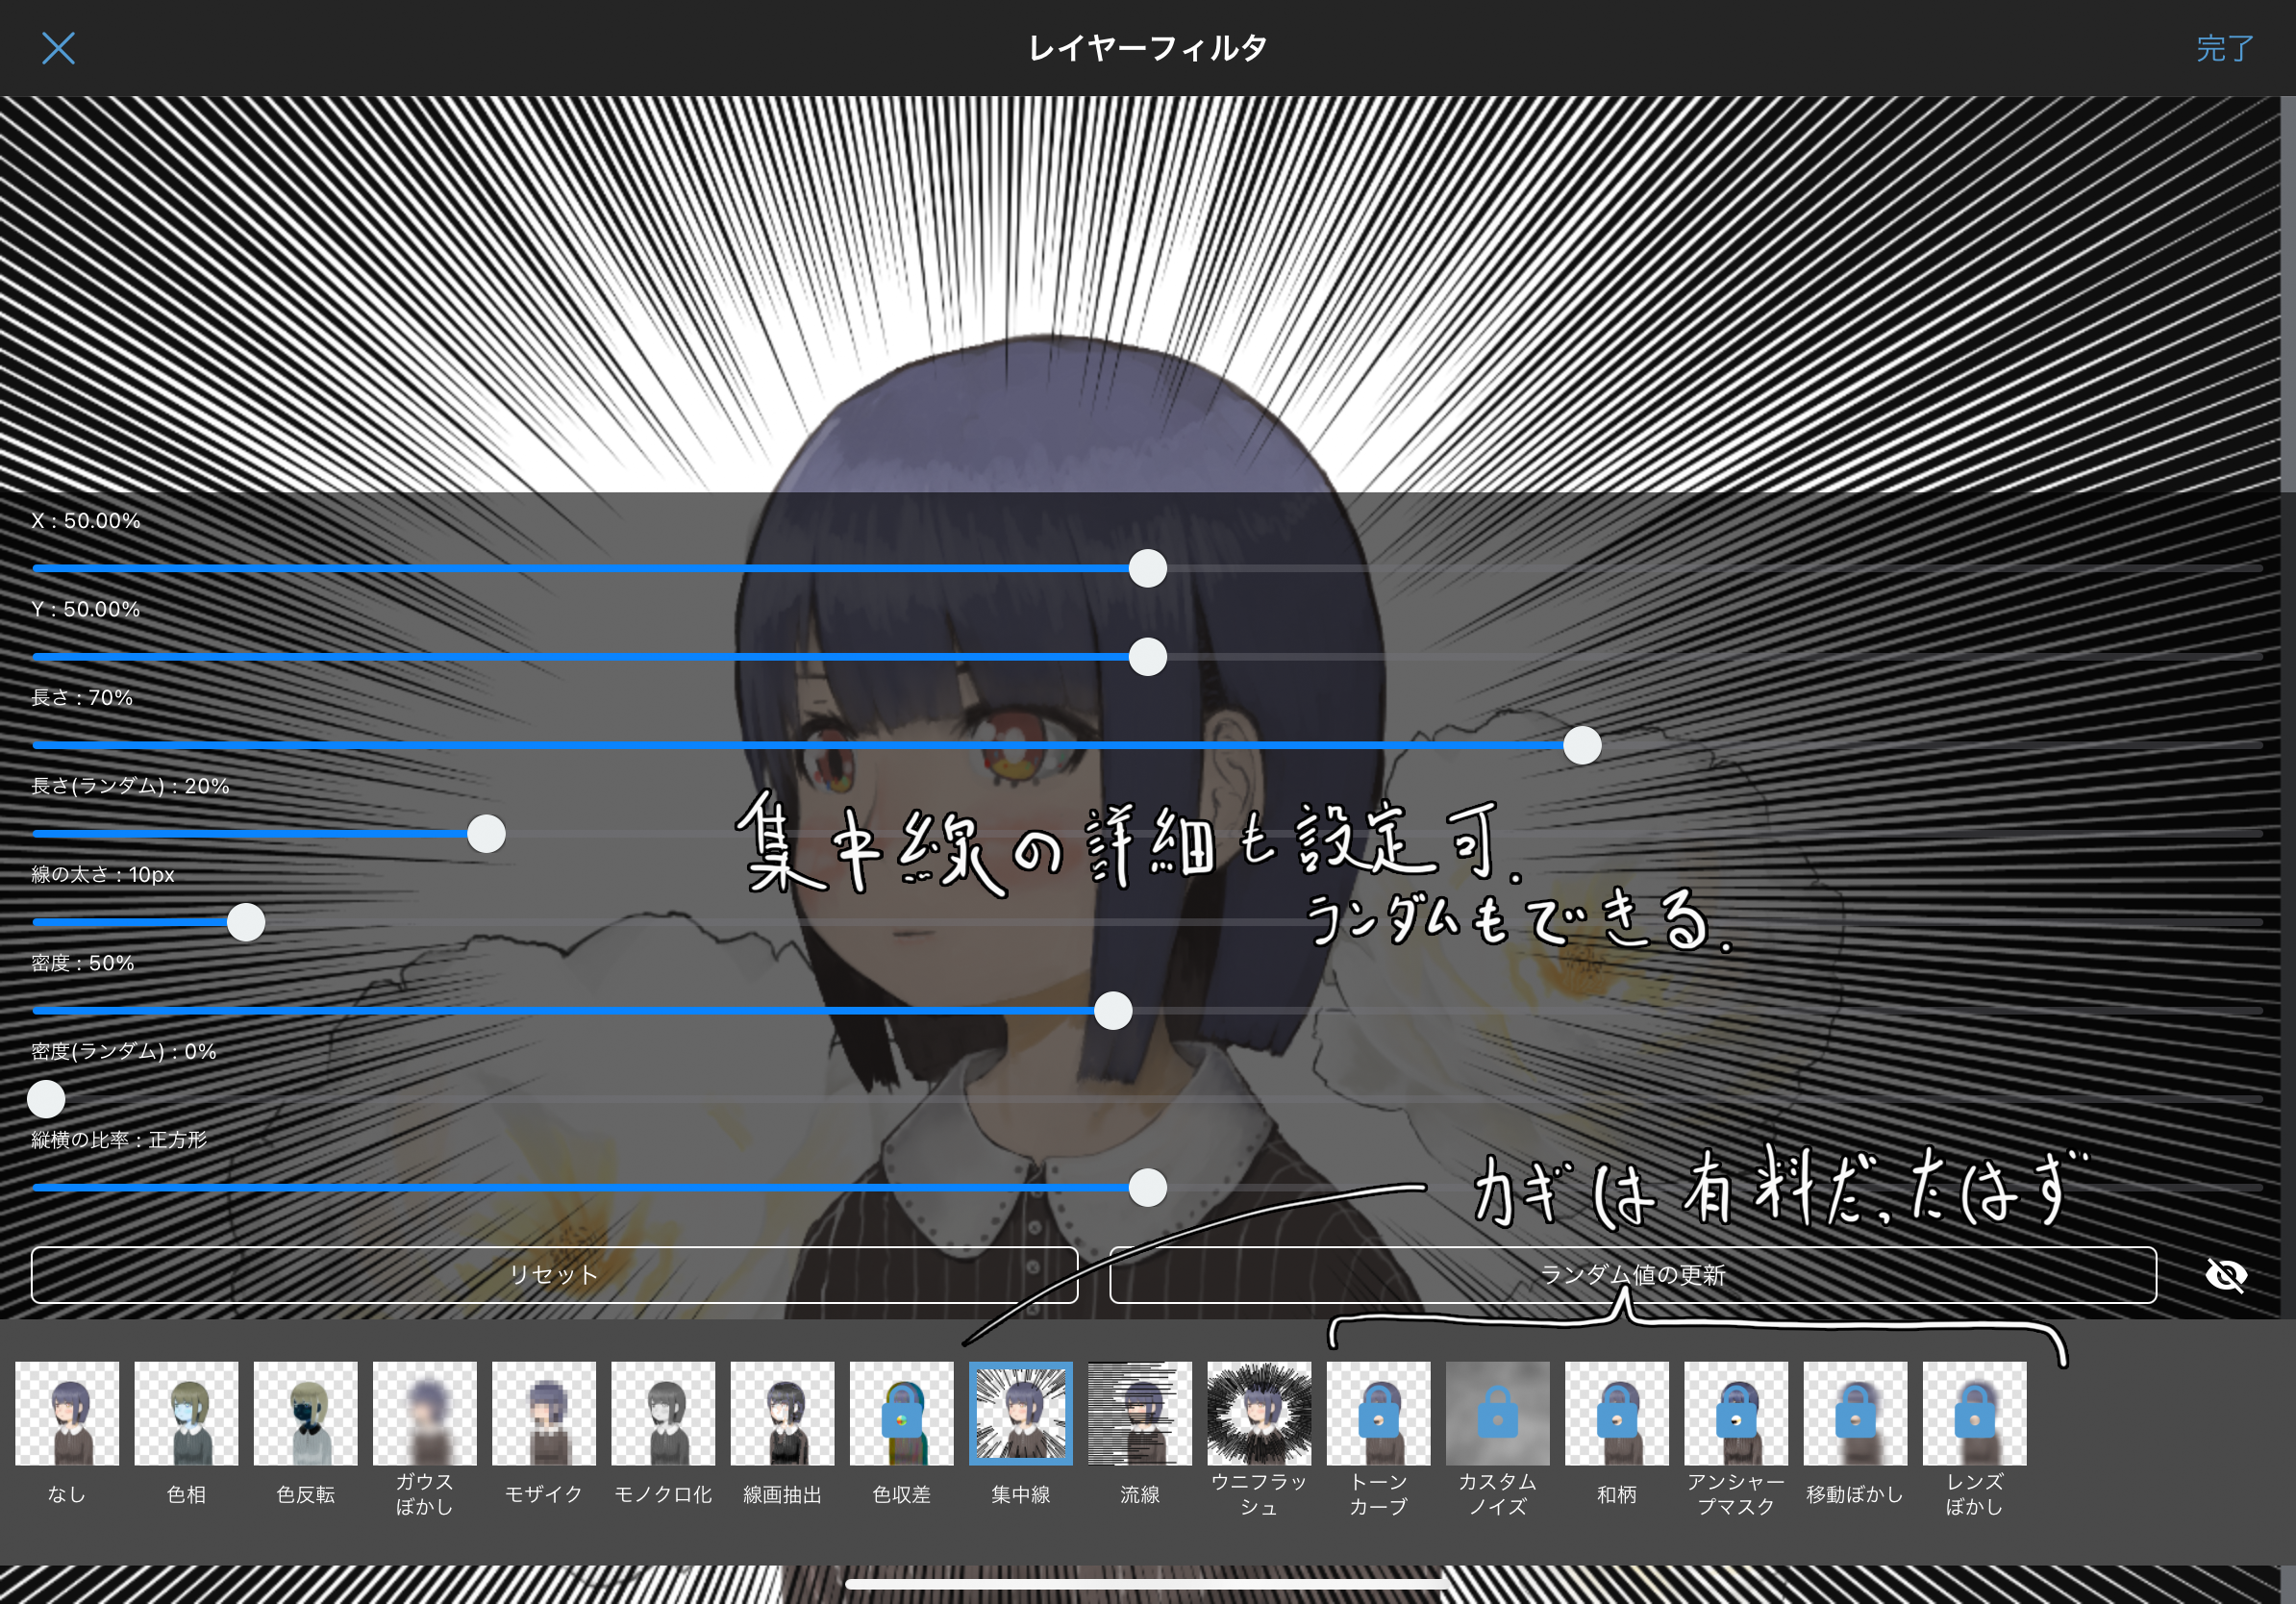Click the 長さ : 70% label
Viewport: 2296px width, 1604px height.
coord(82,697)
